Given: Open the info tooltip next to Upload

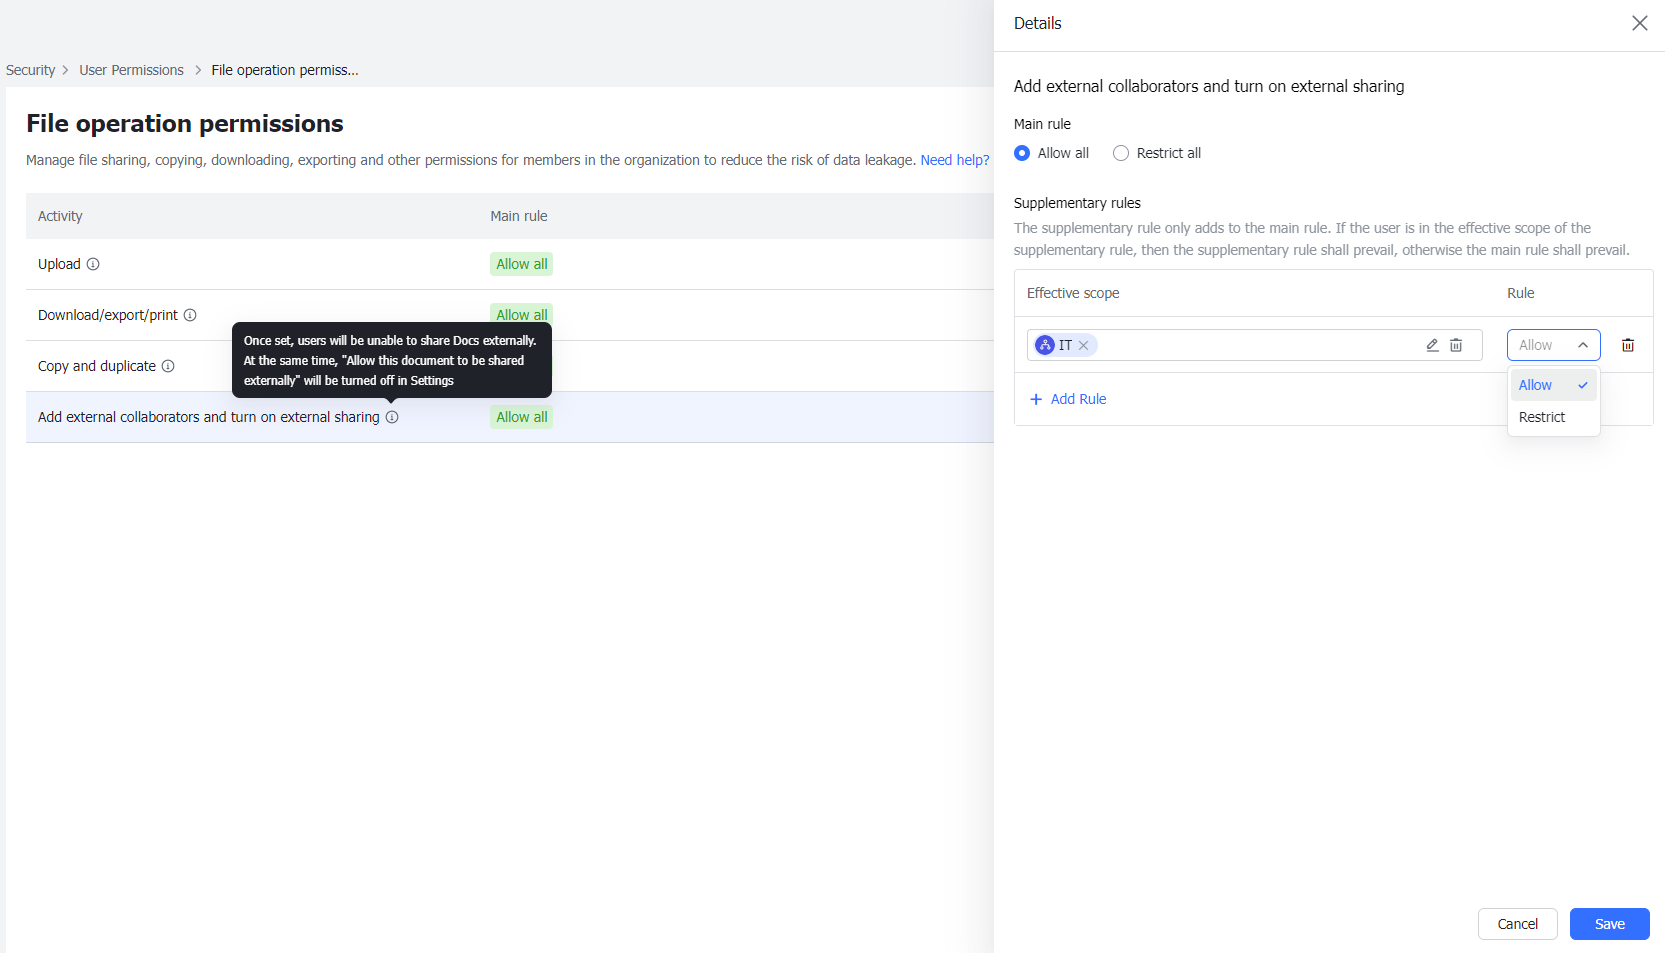Looking at the screenshot, I should point(94,264).
